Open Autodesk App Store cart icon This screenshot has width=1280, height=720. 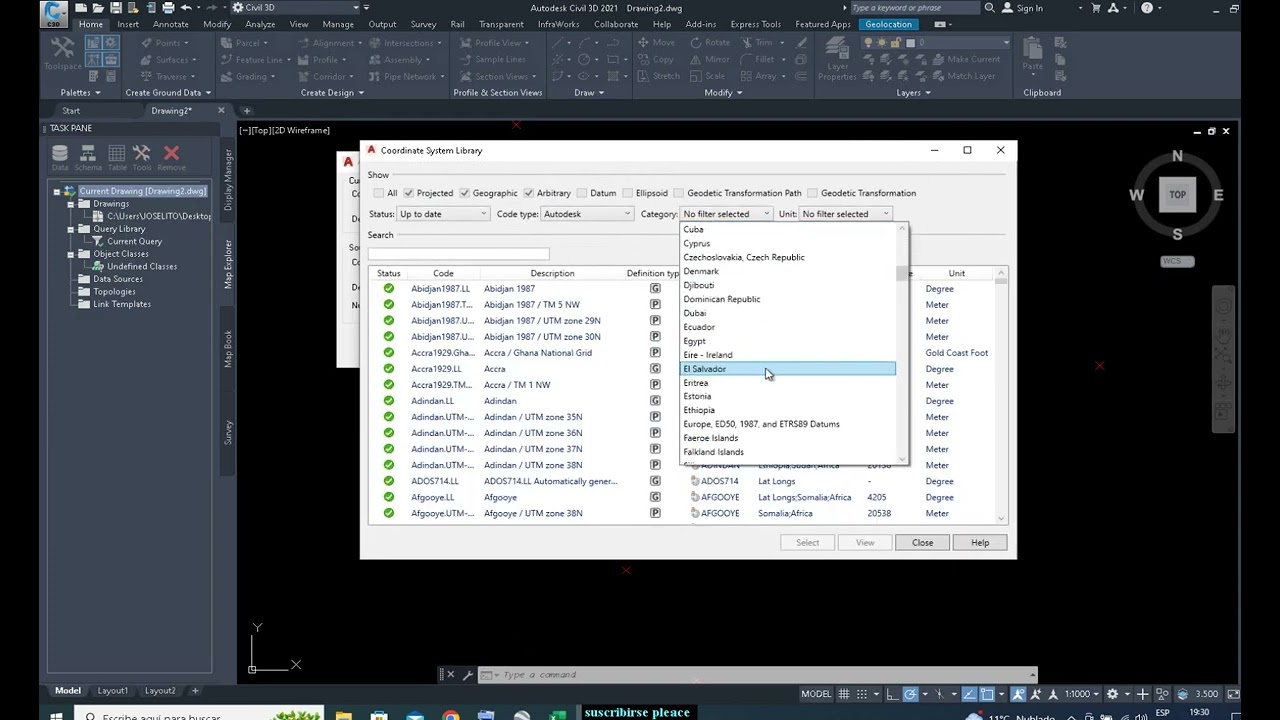pos(1096,8)
